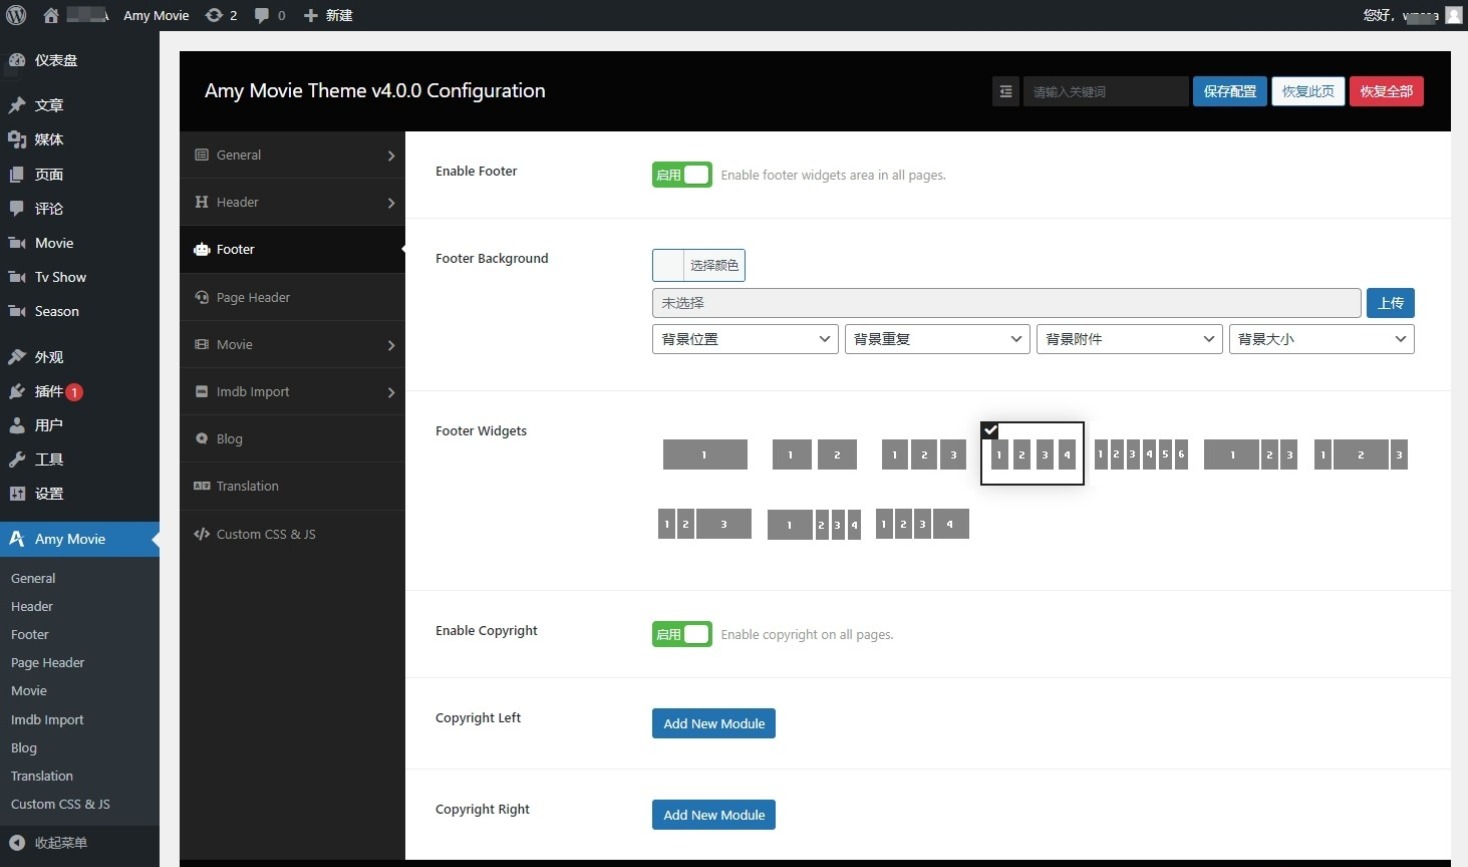Click the WordPress logo icon

point(16,15)
